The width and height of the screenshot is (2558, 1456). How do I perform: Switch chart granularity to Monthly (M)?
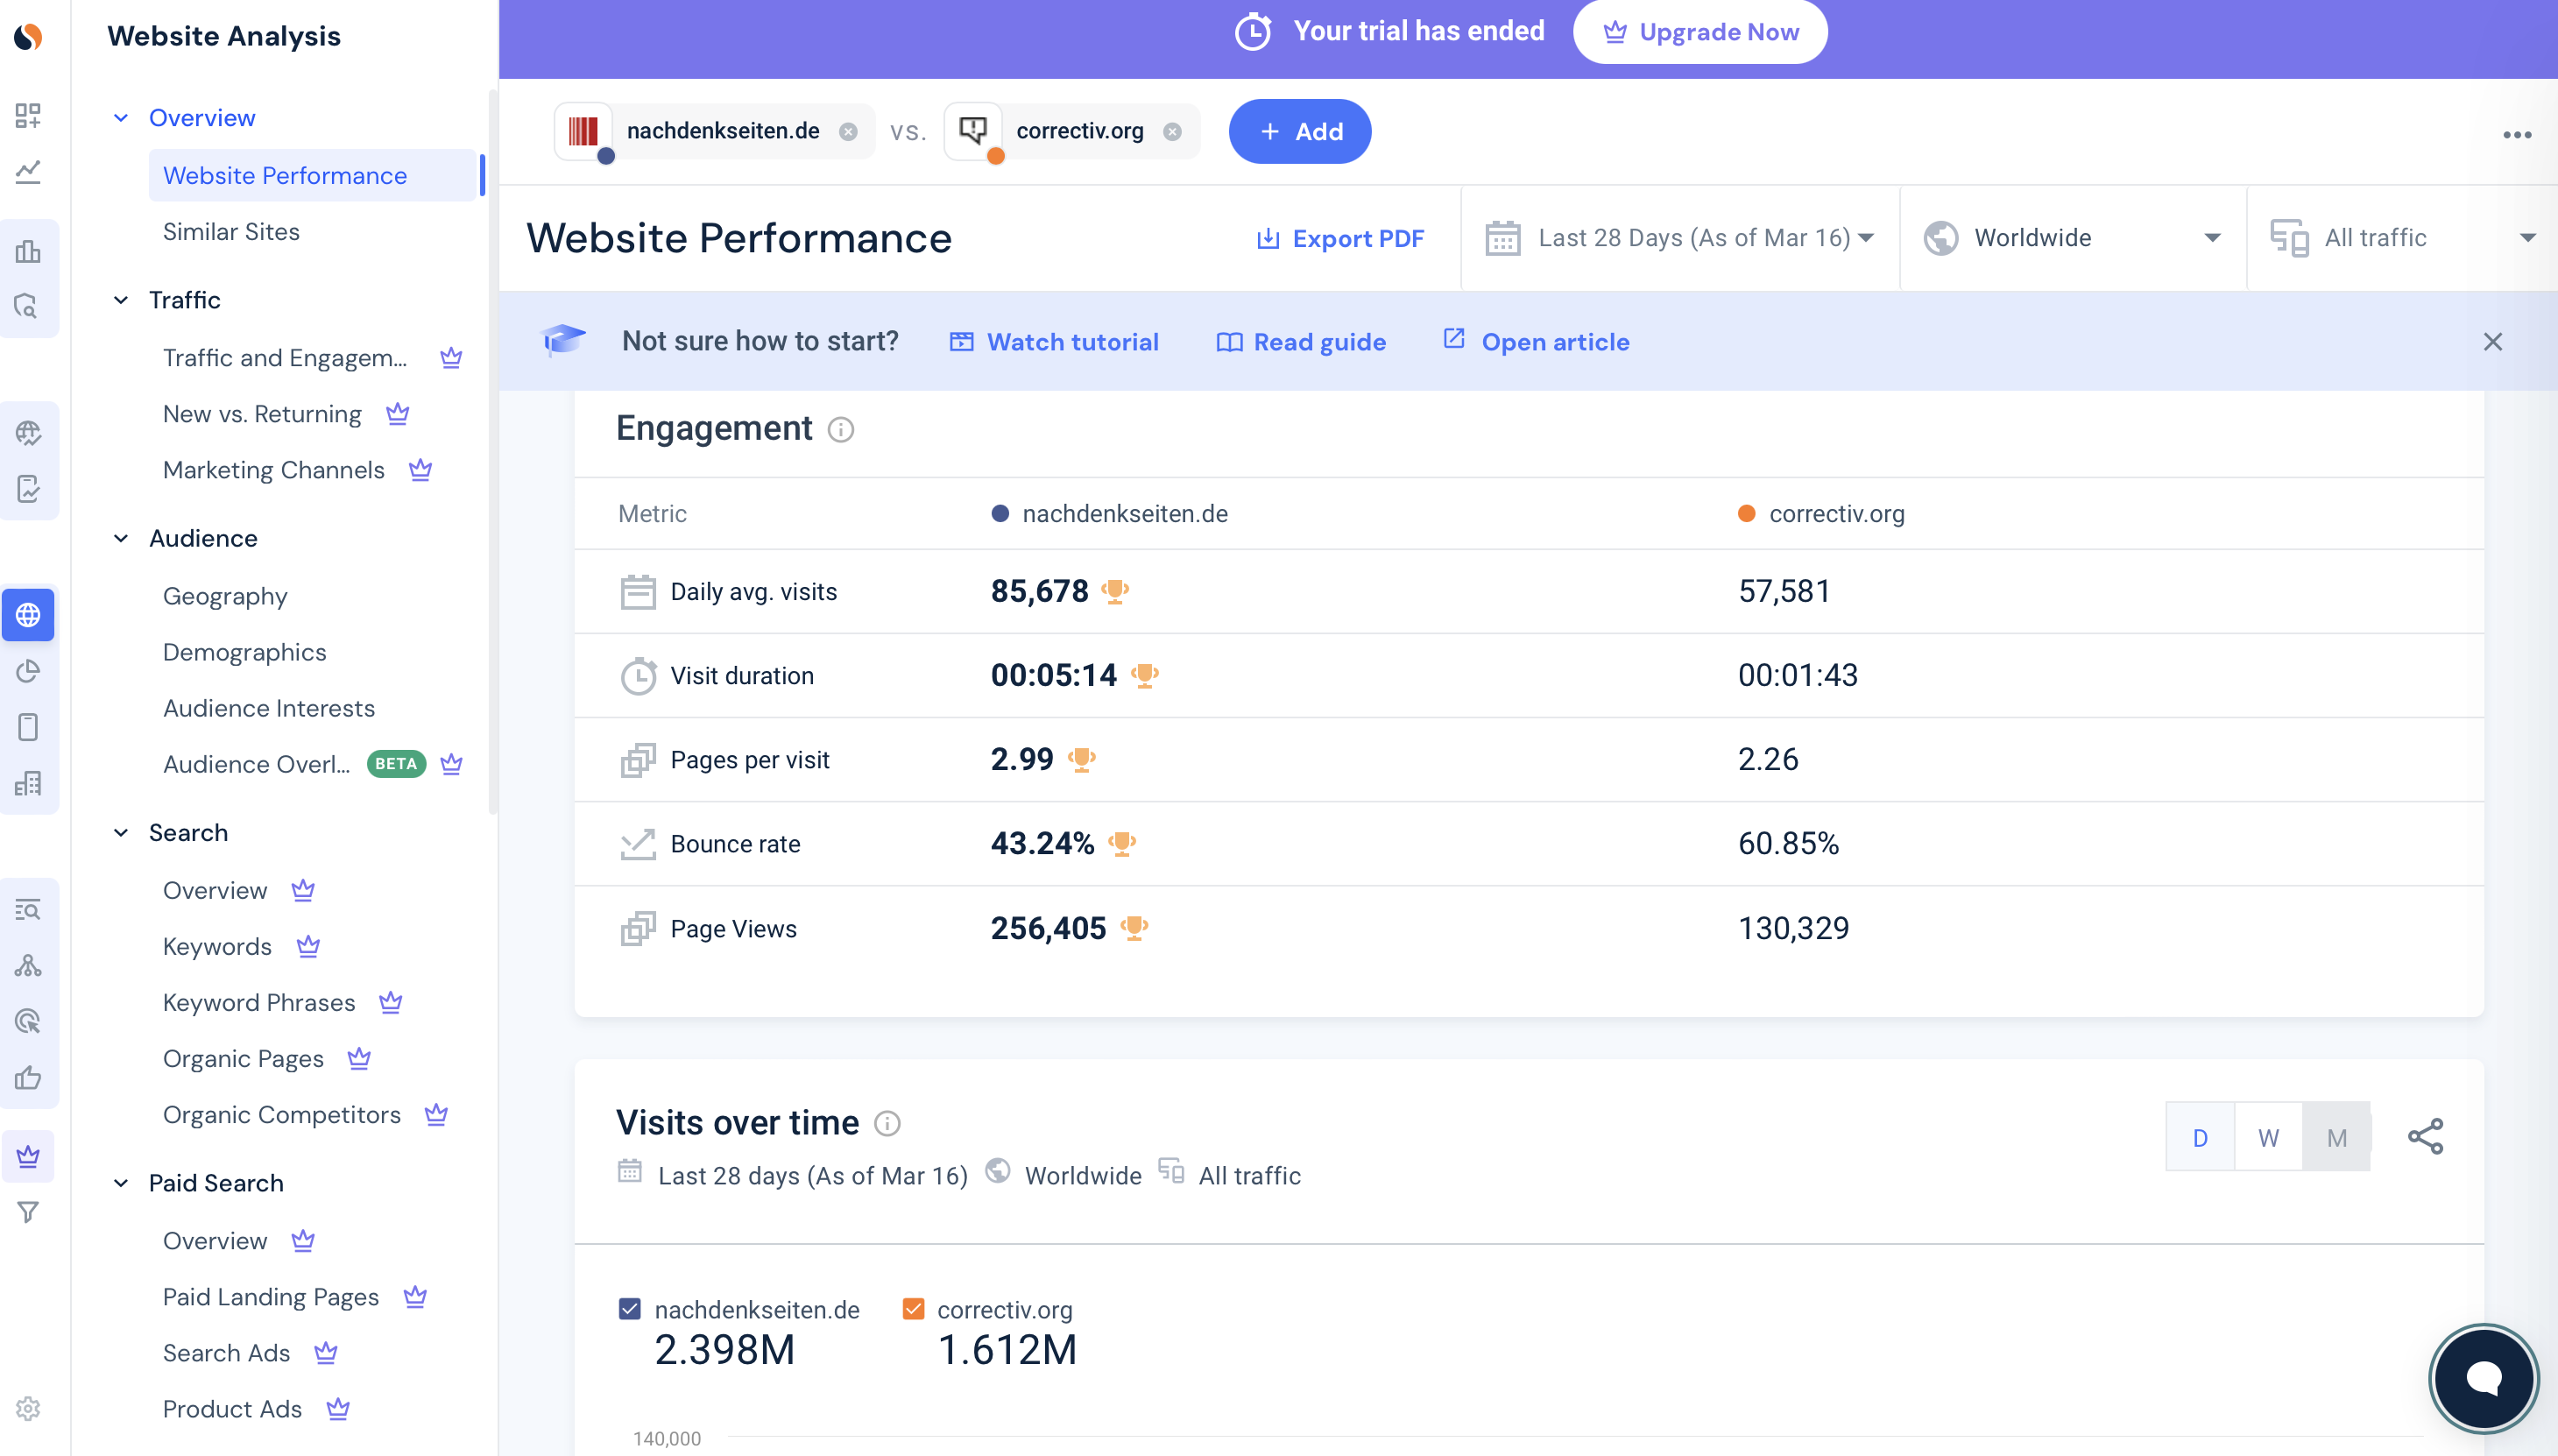click(x=2336, y=1137)
